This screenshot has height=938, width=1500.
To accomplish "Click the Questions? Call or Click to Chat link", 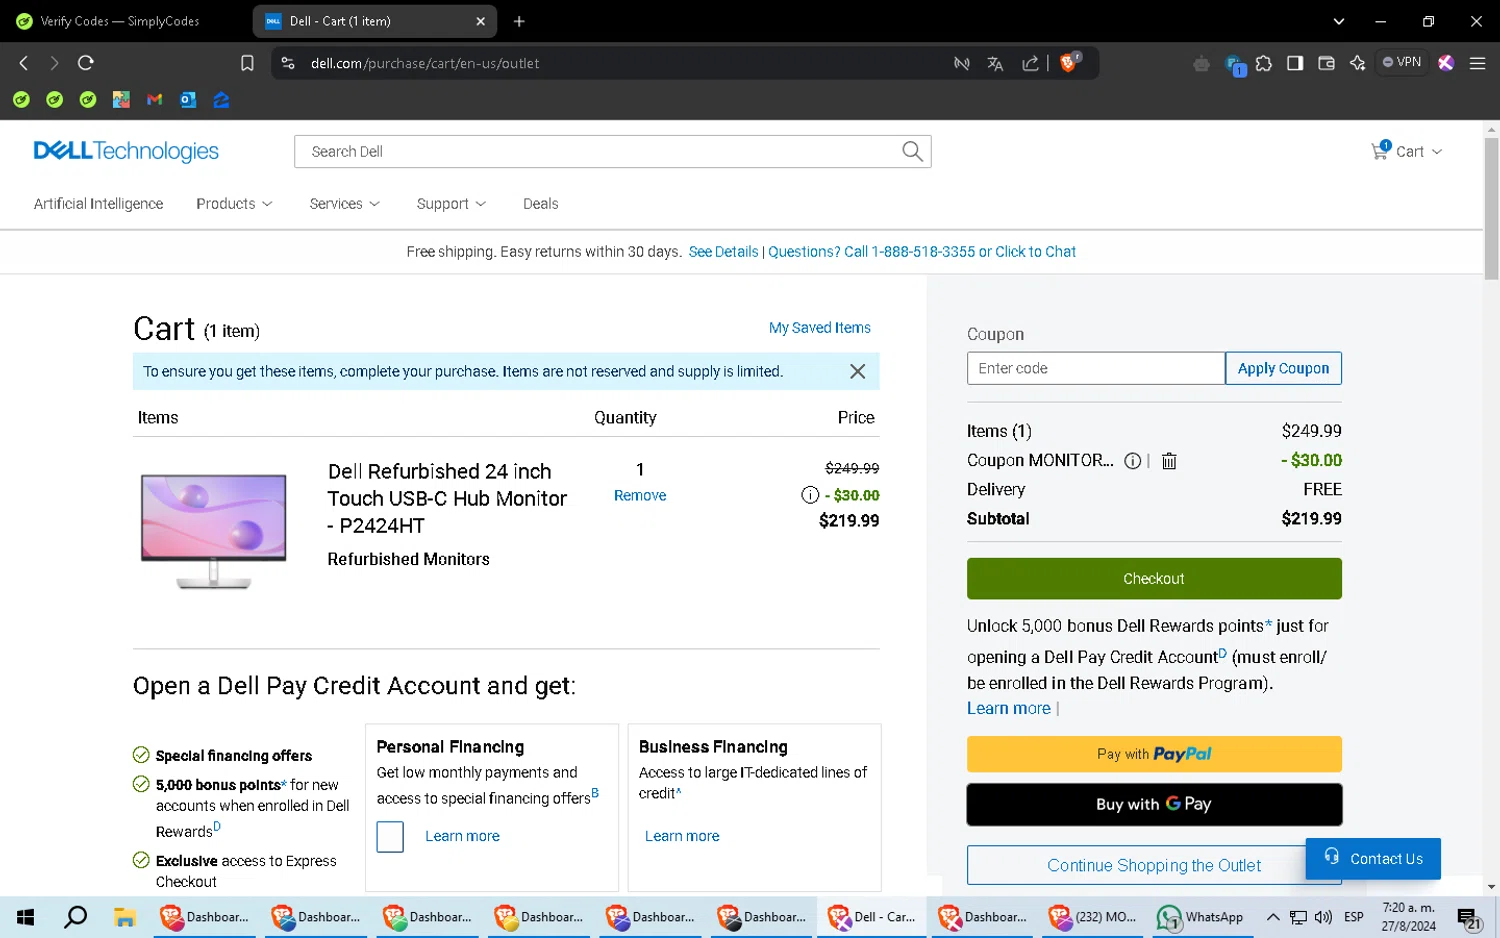I will (x=922, y=252).
